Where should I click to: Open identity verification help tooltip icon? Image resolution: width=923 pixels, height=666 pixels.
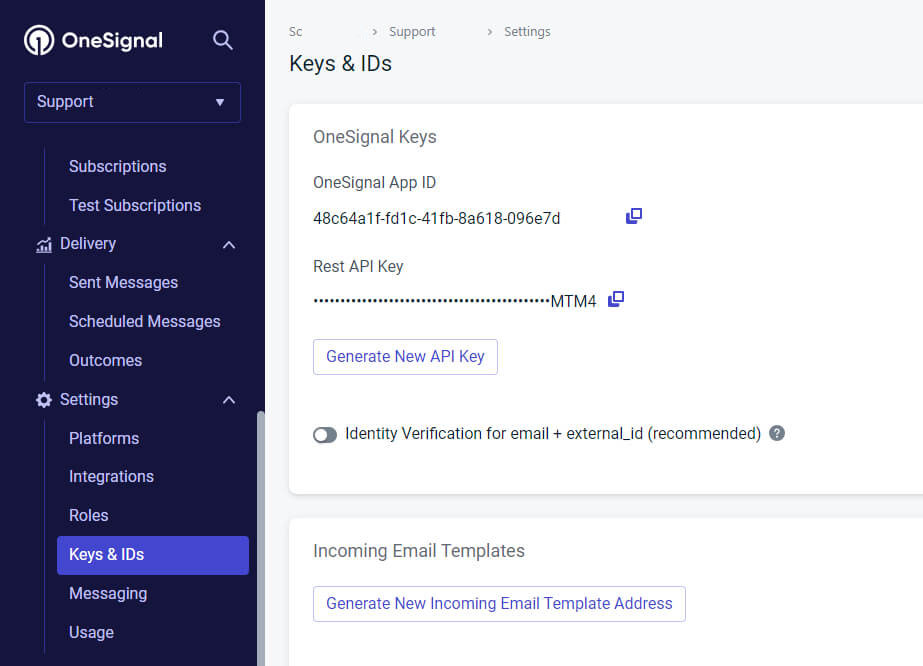pos(777,433)
